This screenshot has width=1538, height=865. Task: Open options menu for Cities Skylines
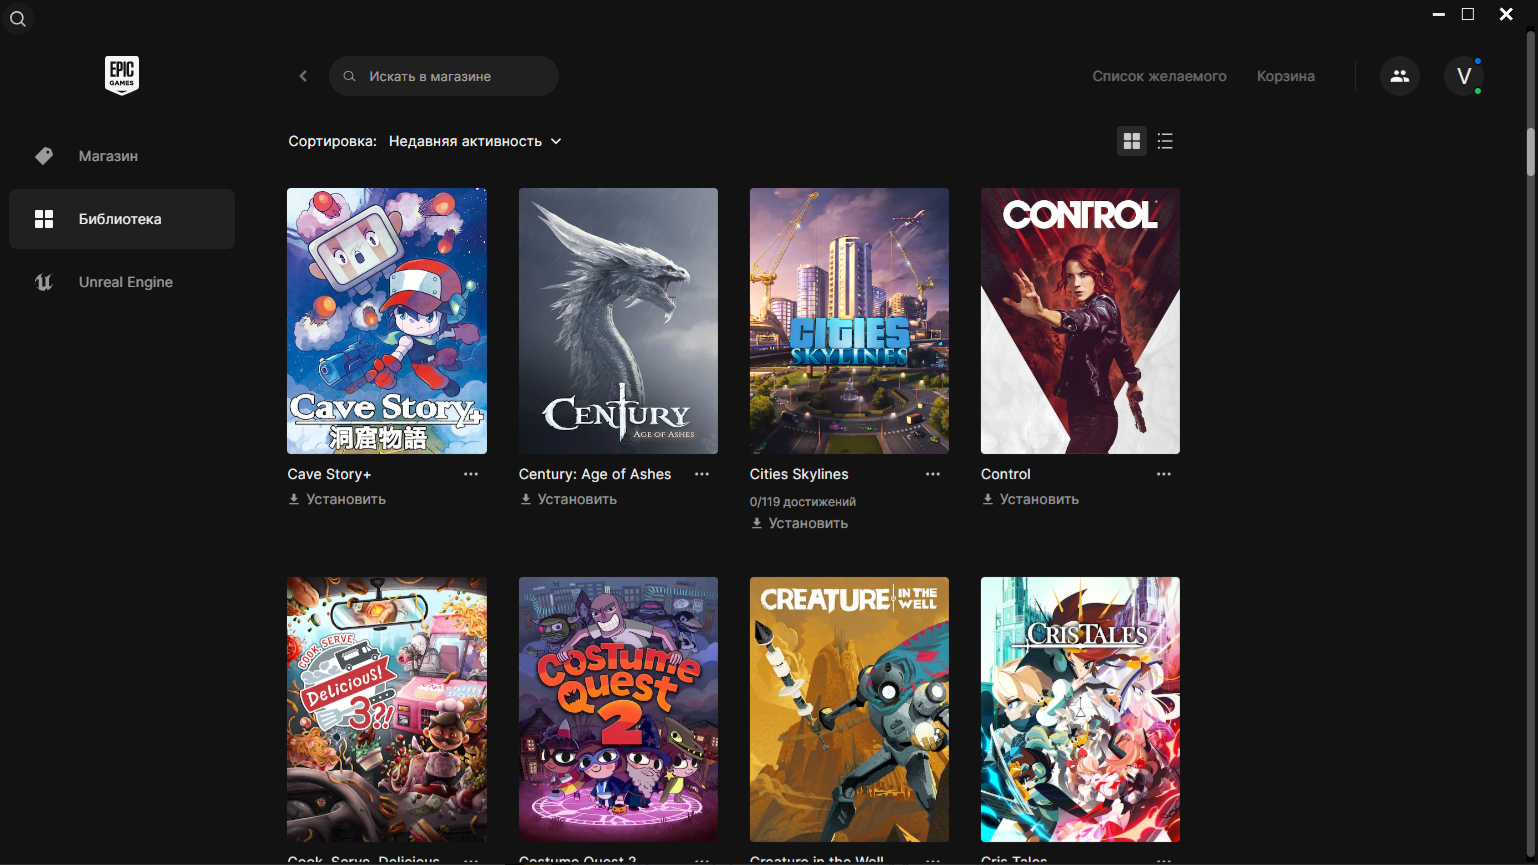tap(933, 474)
